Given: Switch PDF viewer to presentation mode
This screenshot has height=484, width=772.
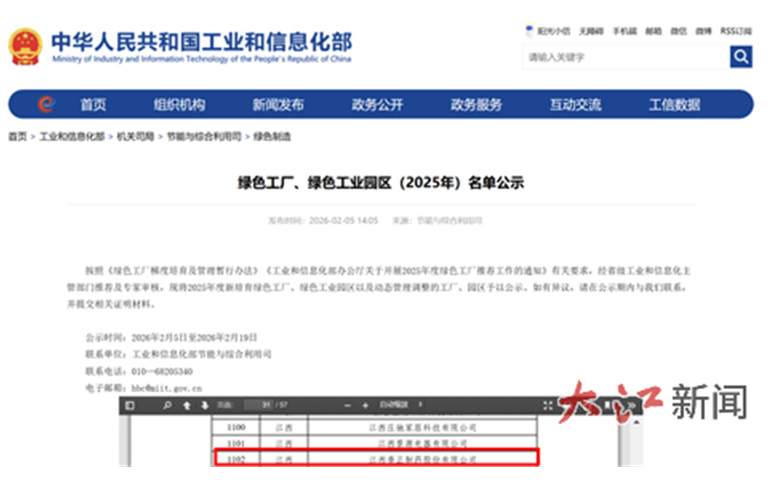Looking at the screenshot, I should [548, 405].
